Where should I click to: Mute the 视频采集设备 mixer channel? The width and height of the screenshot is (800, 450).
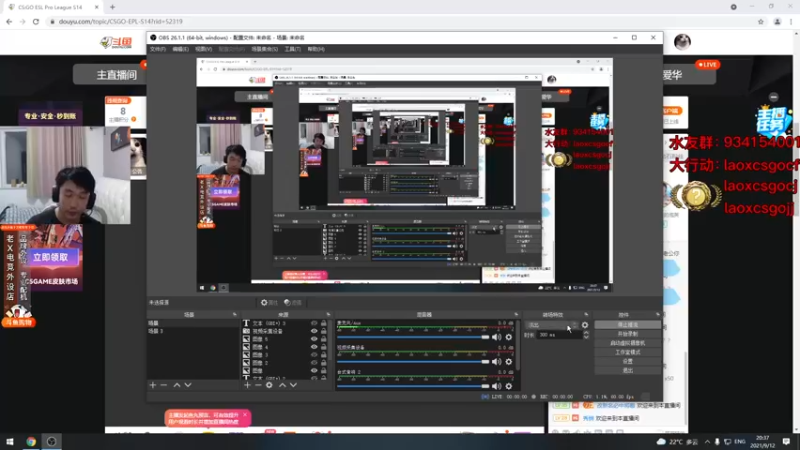point(496,361)
